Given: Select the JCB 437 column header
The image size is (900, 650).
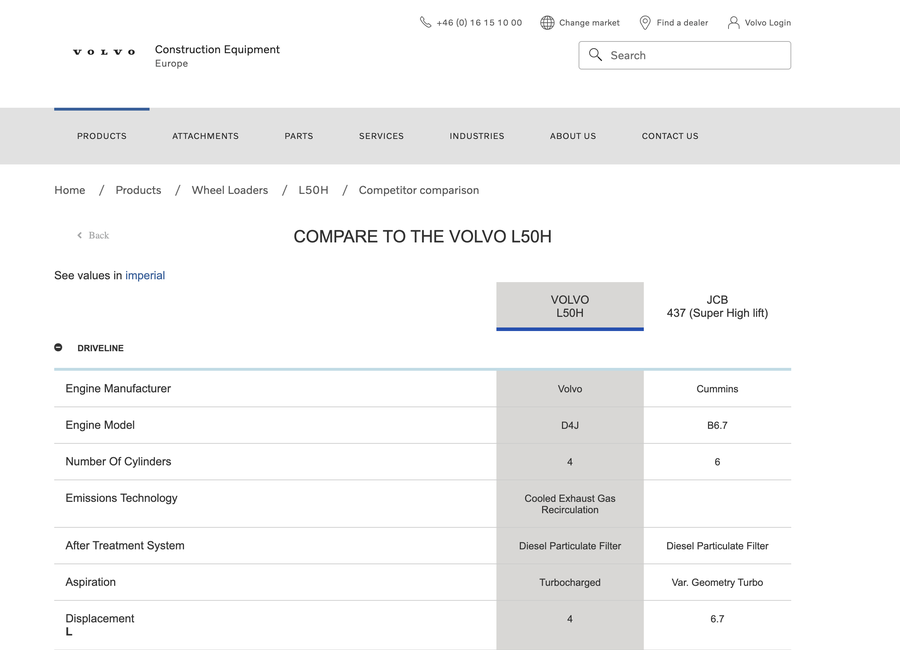Looking at the screenshot, I should [717, 306].
